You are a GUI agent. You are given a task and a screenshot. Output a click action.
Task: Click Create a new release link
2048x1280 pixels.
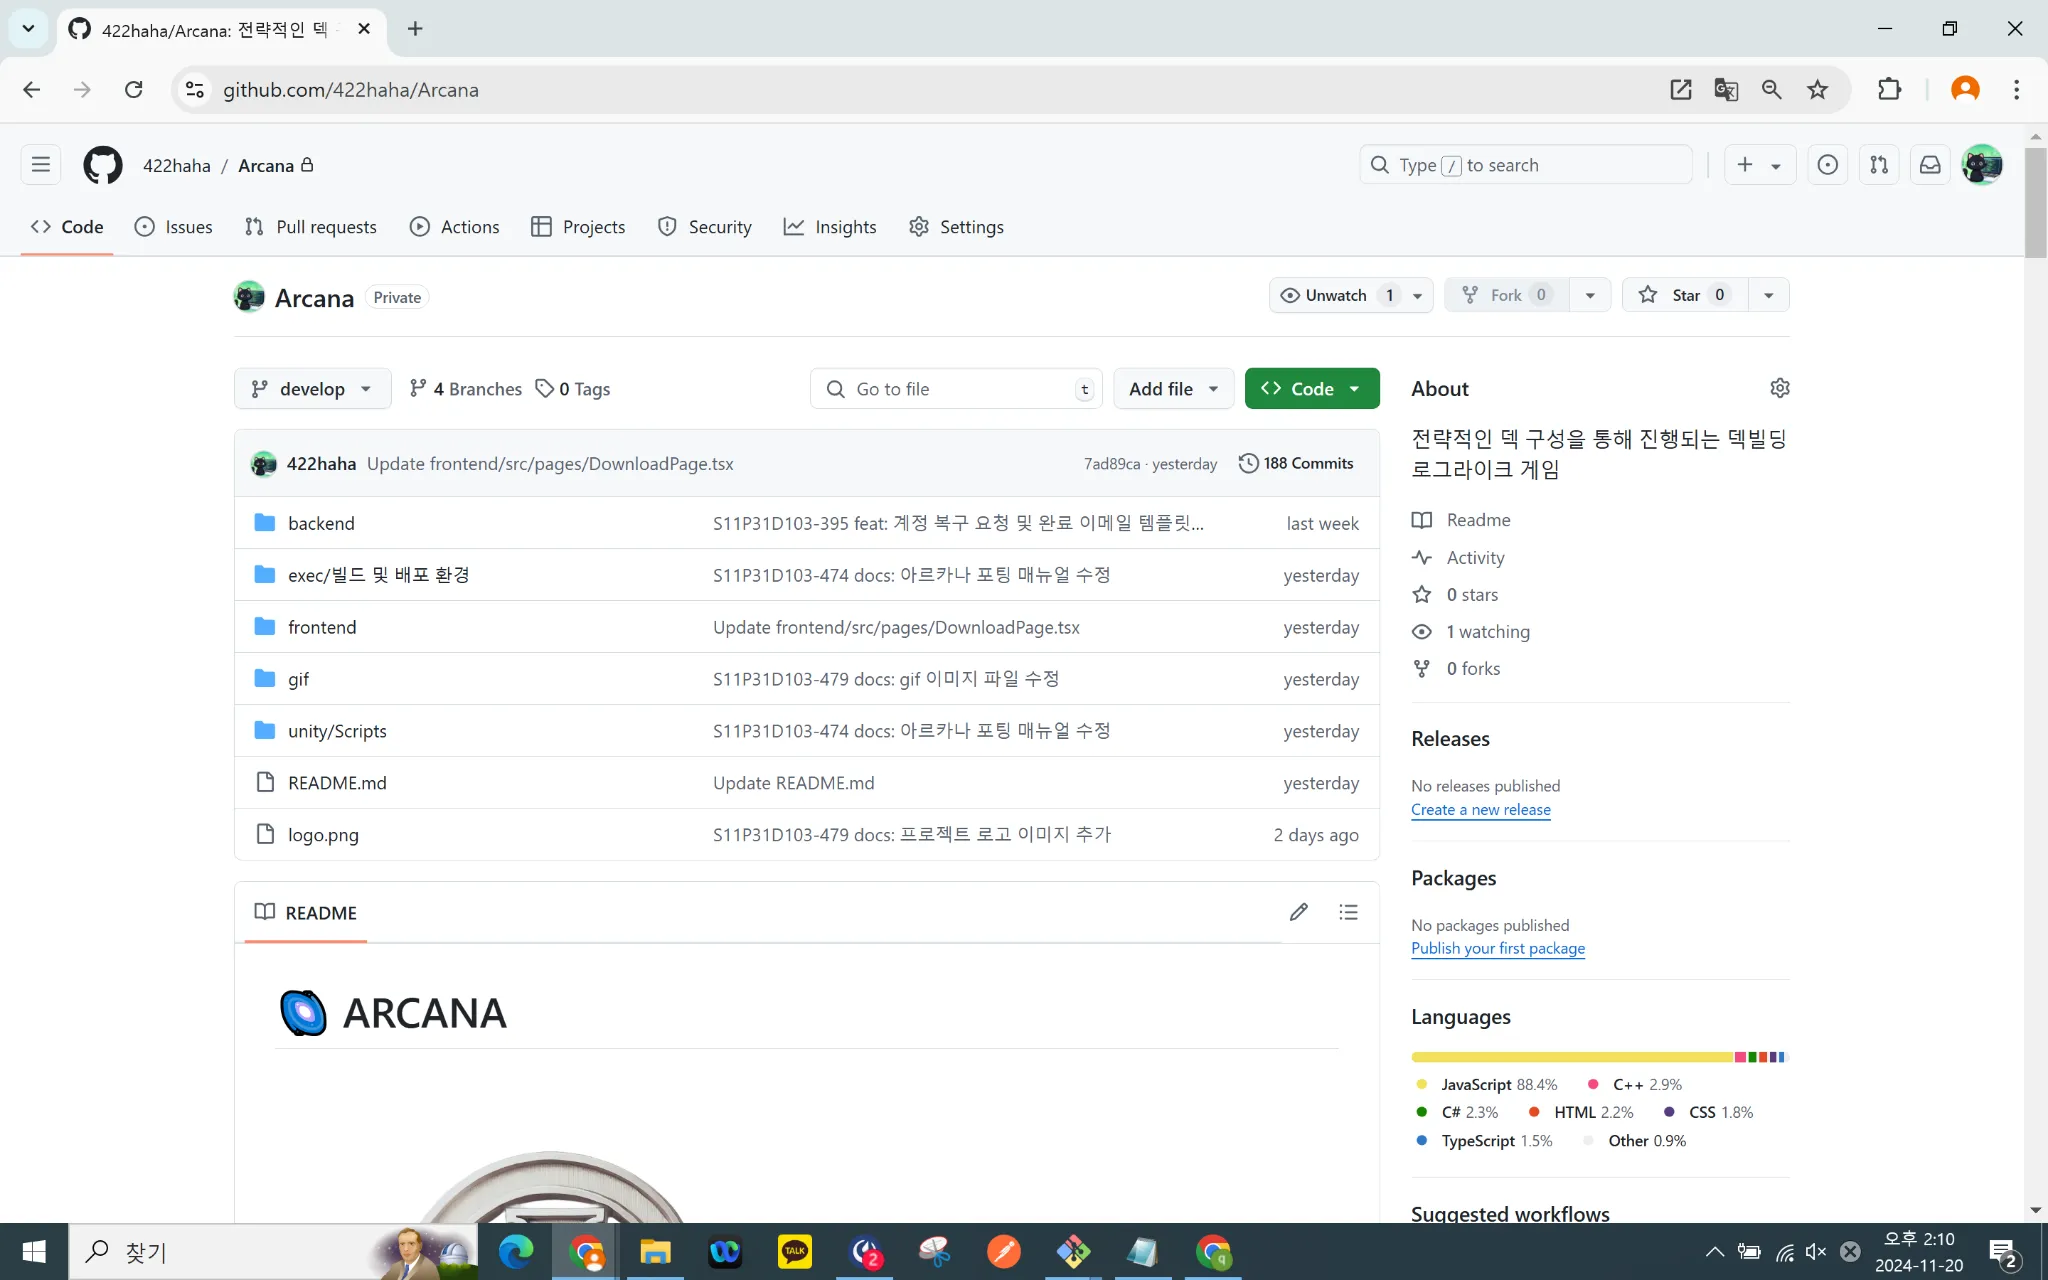coord(1480,810)
